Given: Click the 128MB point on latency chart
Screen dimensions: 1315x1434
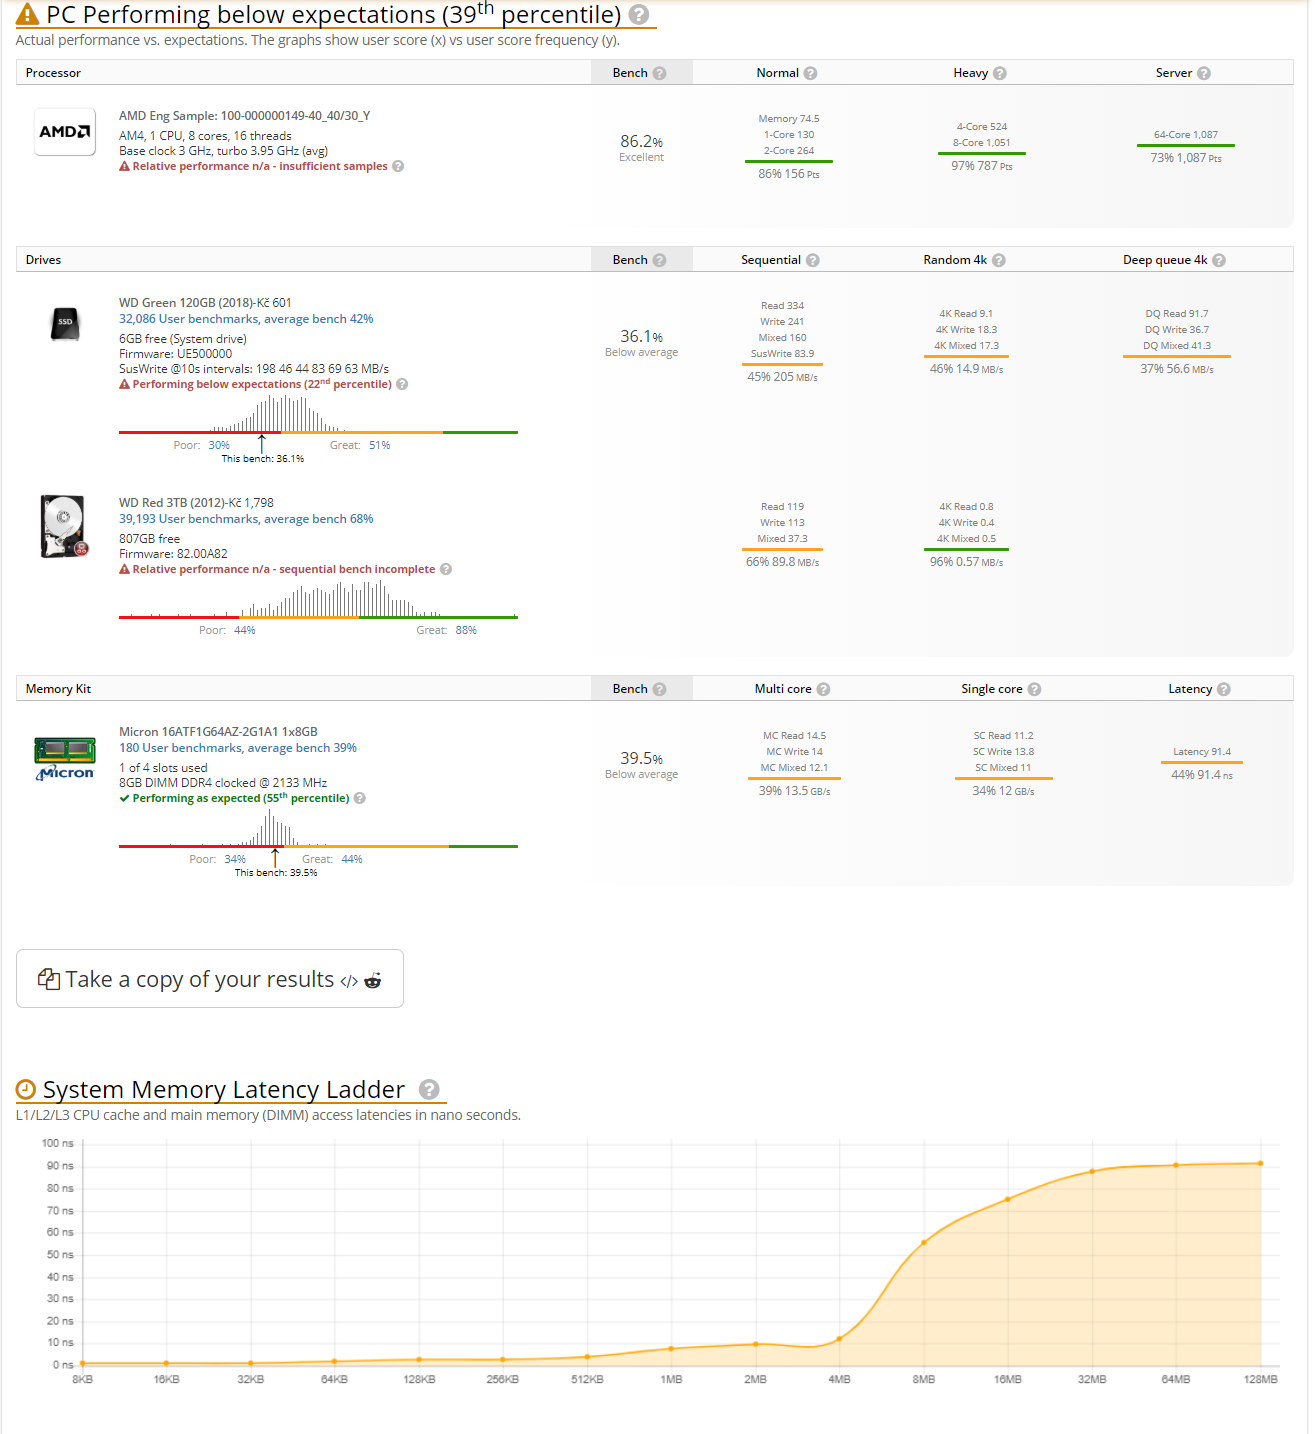Looking at the screenshot, I should [x=1260, y=1163].
